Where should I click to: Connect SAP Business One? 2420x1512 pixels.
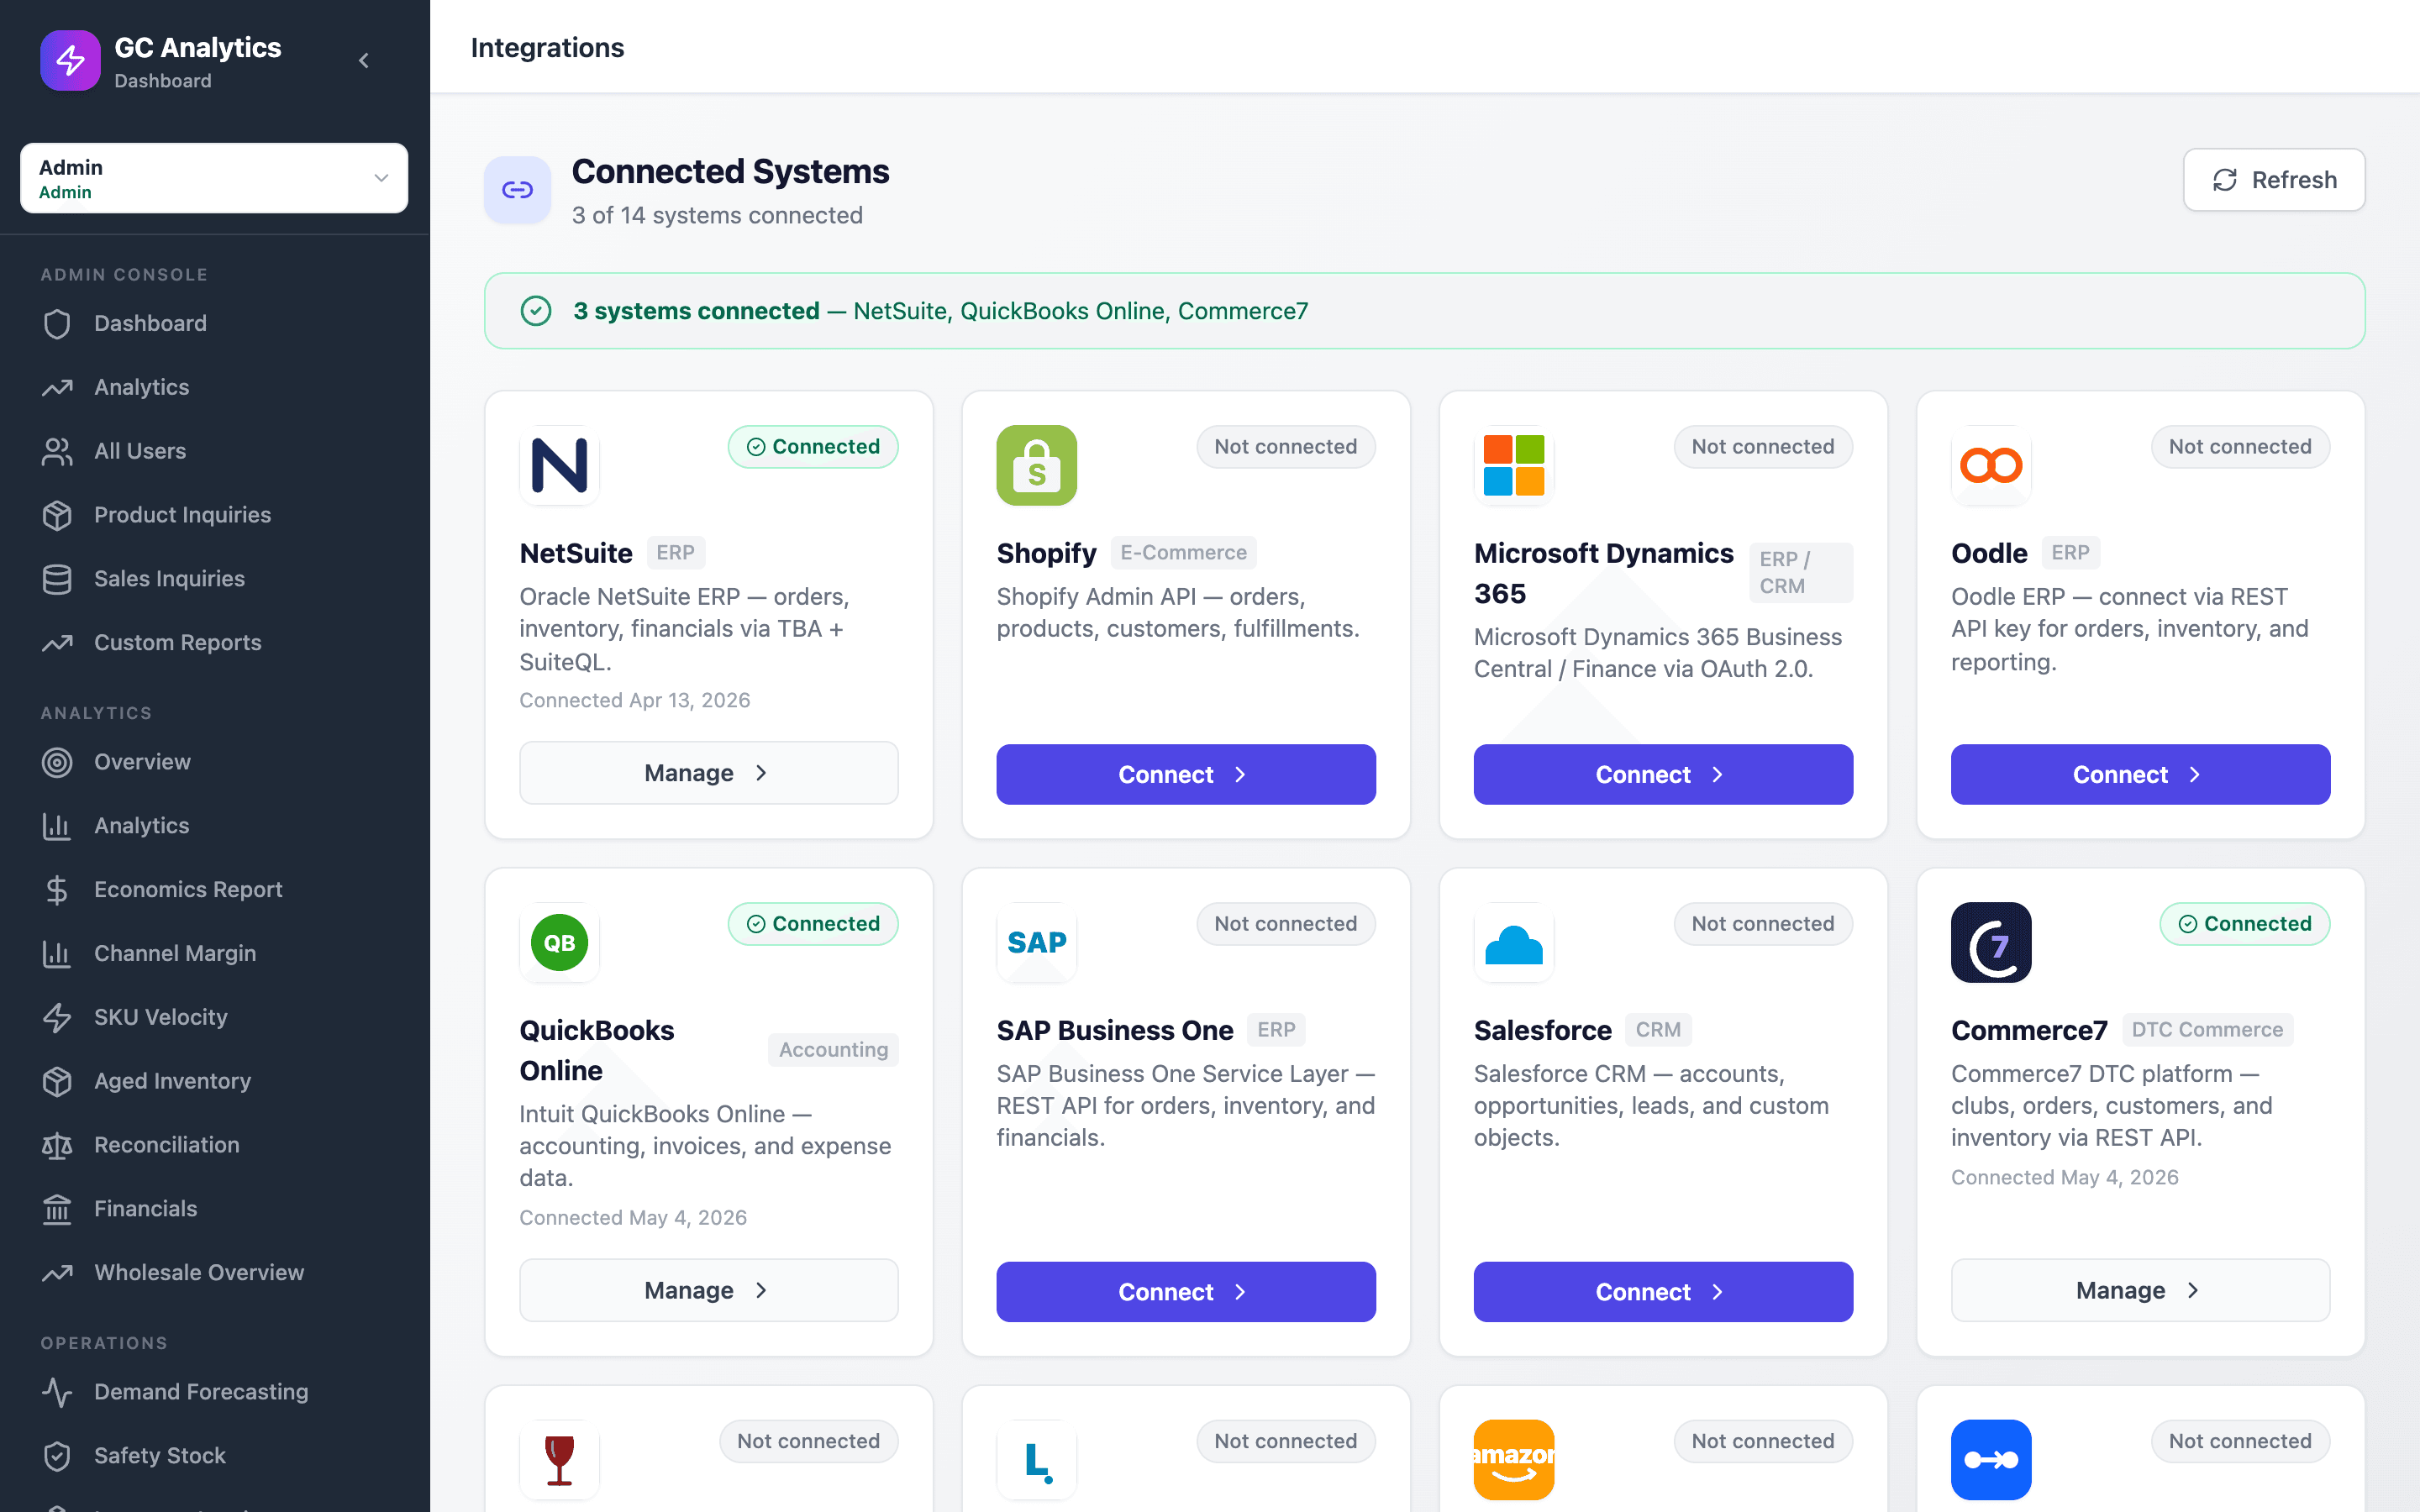click(1185, 1291)
